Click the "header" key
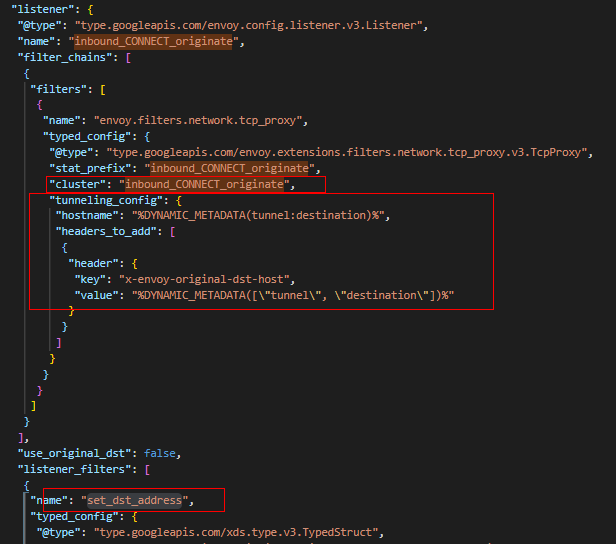The height and width of the screenshot is (544, 616). click(x=93, y=263)
